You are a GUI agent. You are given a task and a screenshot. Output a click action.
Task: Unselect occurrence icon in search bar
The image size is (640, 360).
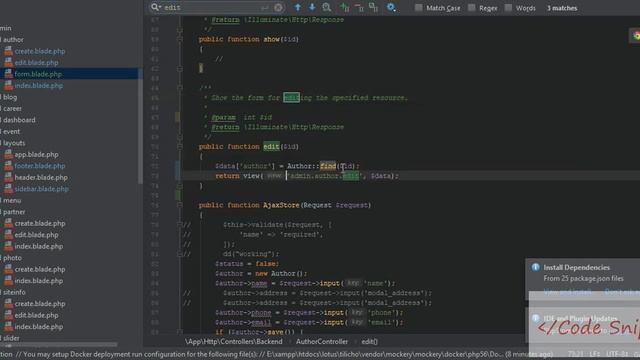(x=359, y=7)
